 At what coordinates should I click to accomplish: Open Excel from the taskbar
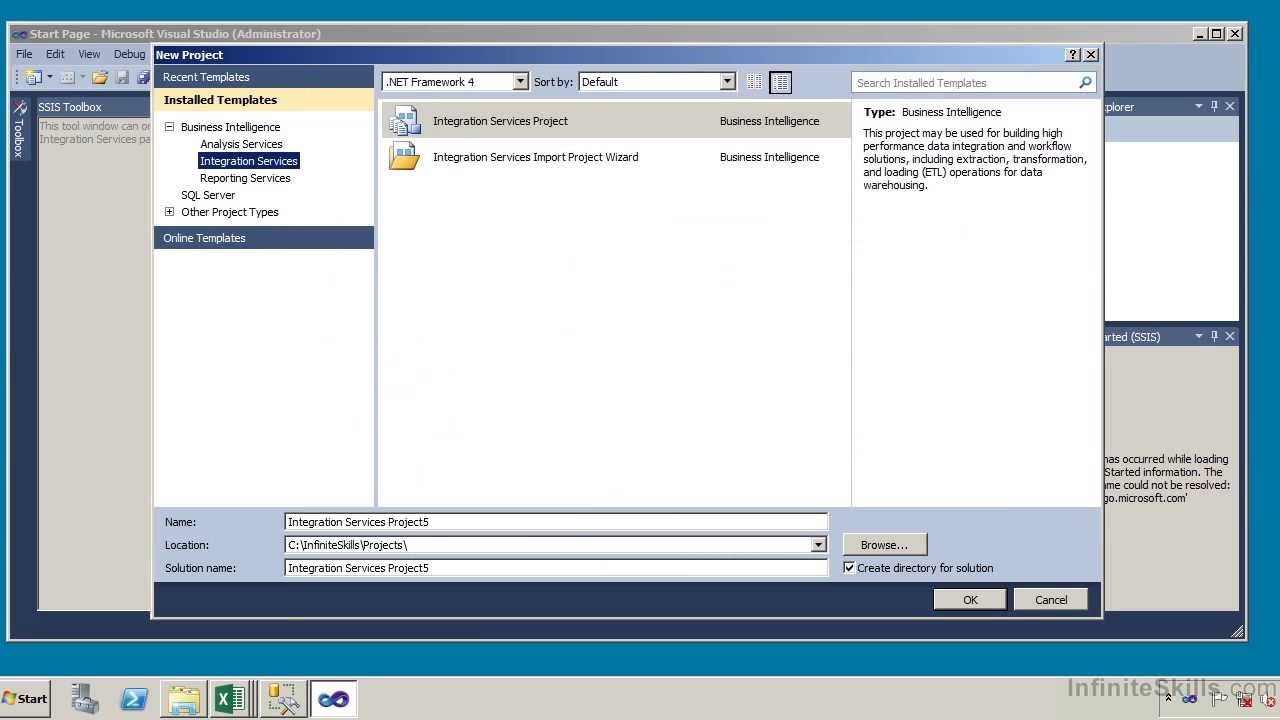[x=231, y=699]
